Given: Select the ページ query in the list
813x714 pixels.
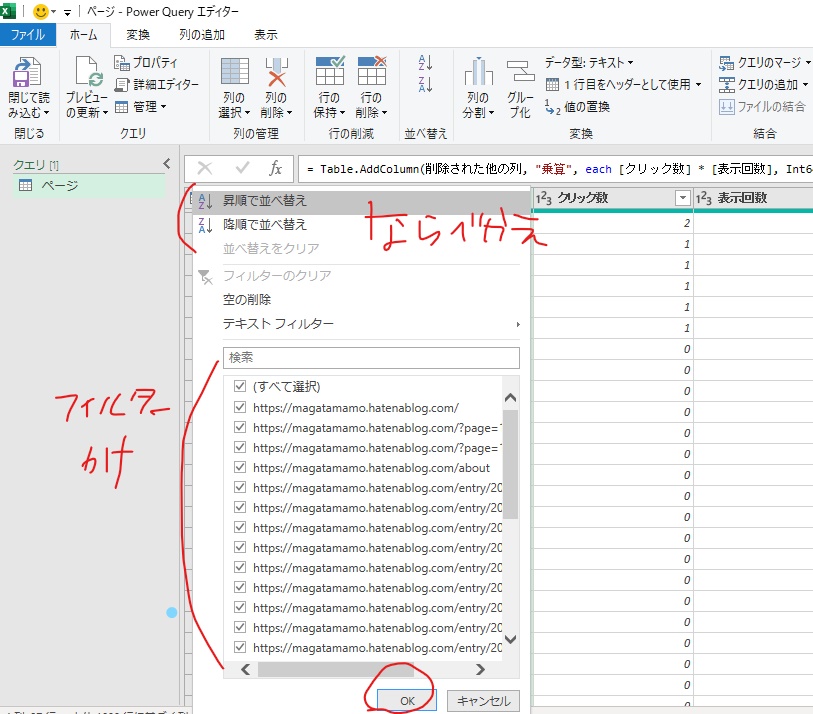Looking at the screenshot, I should pos(89,185).
